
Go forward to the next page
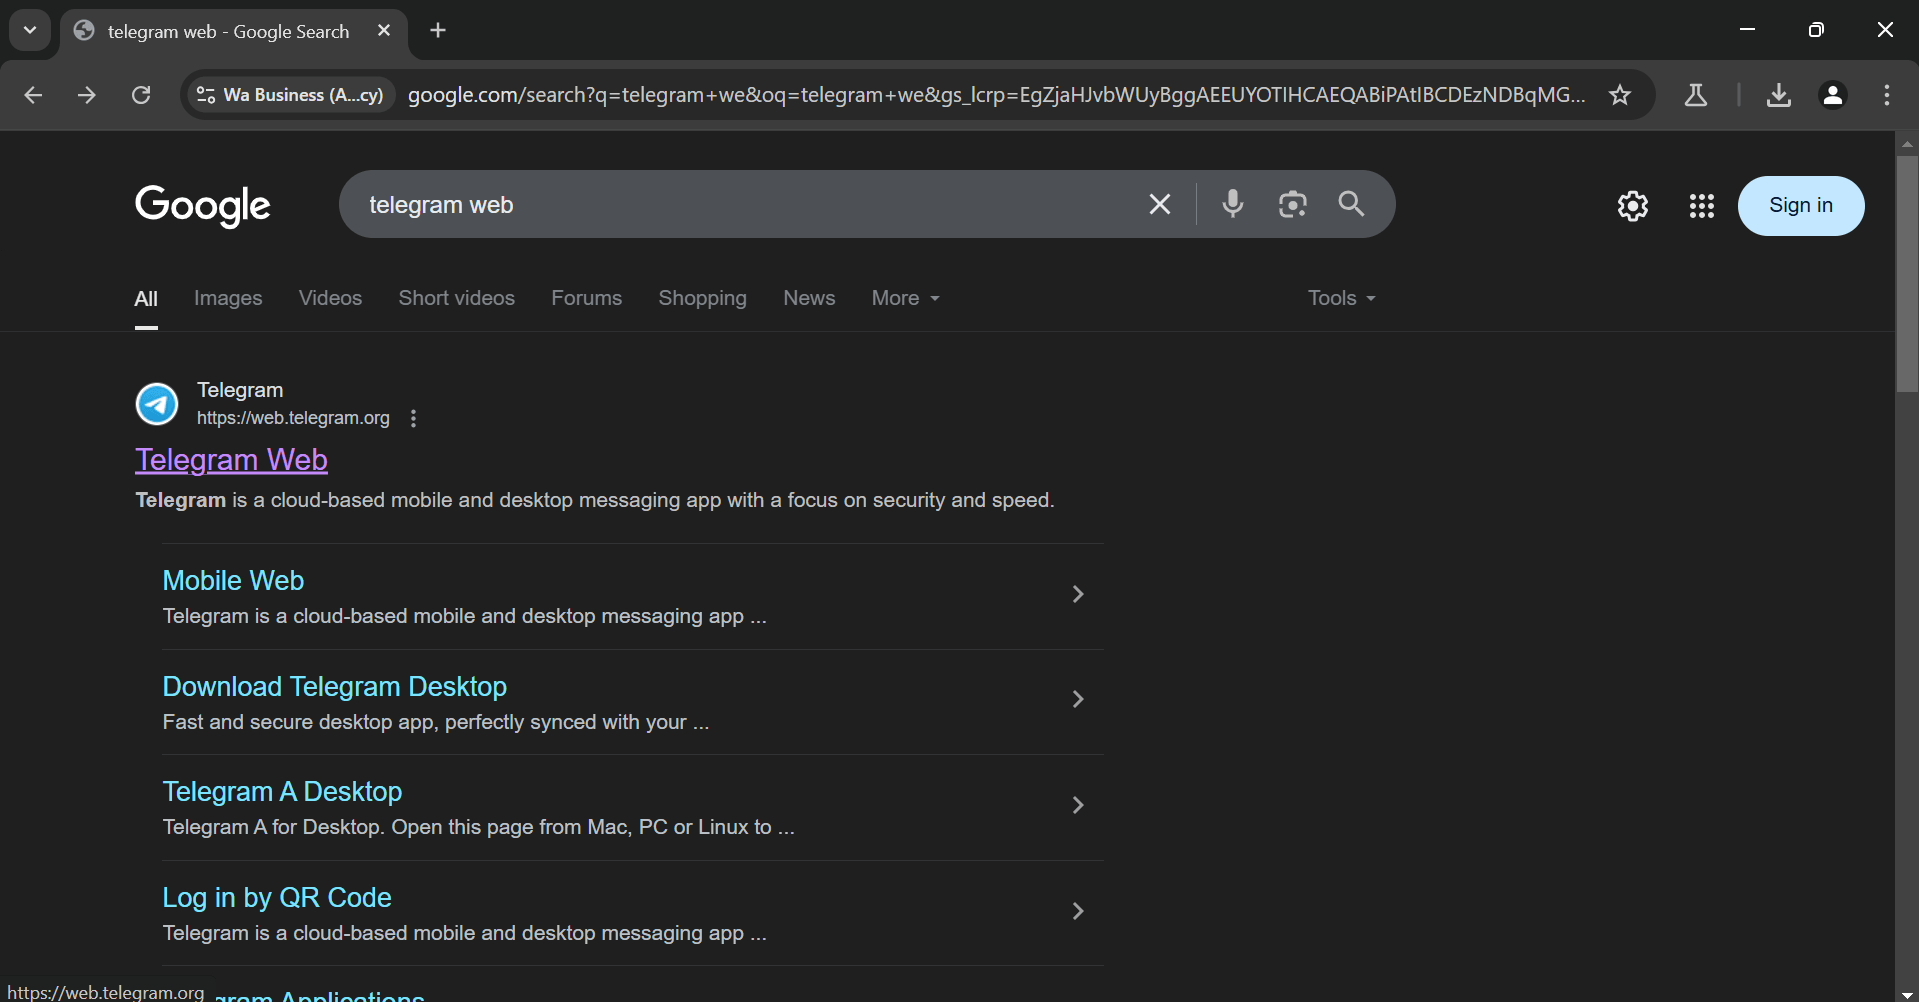[87, 95]
